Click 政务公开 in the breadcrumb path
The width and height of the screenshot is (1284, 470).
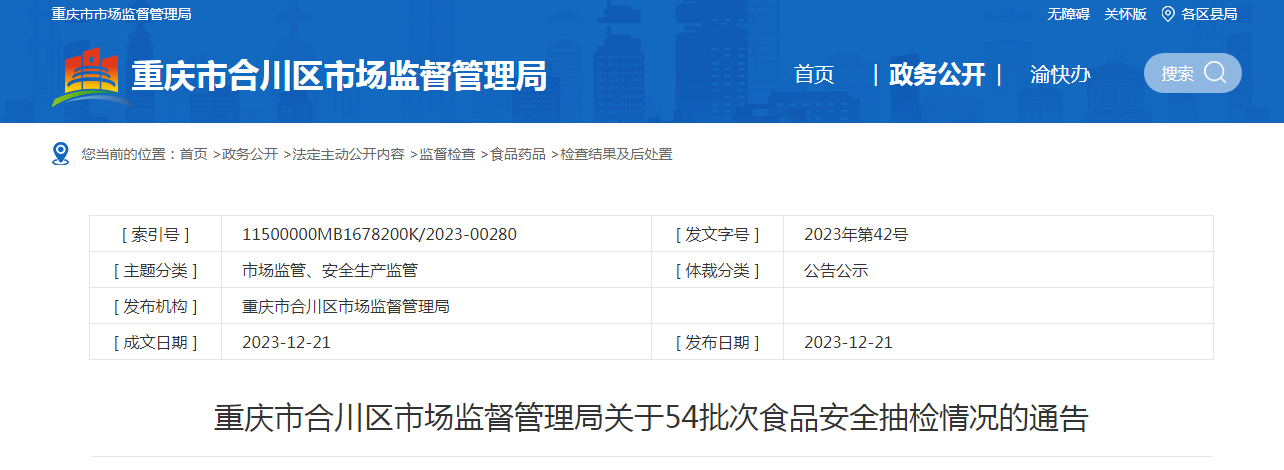point(250,154)
